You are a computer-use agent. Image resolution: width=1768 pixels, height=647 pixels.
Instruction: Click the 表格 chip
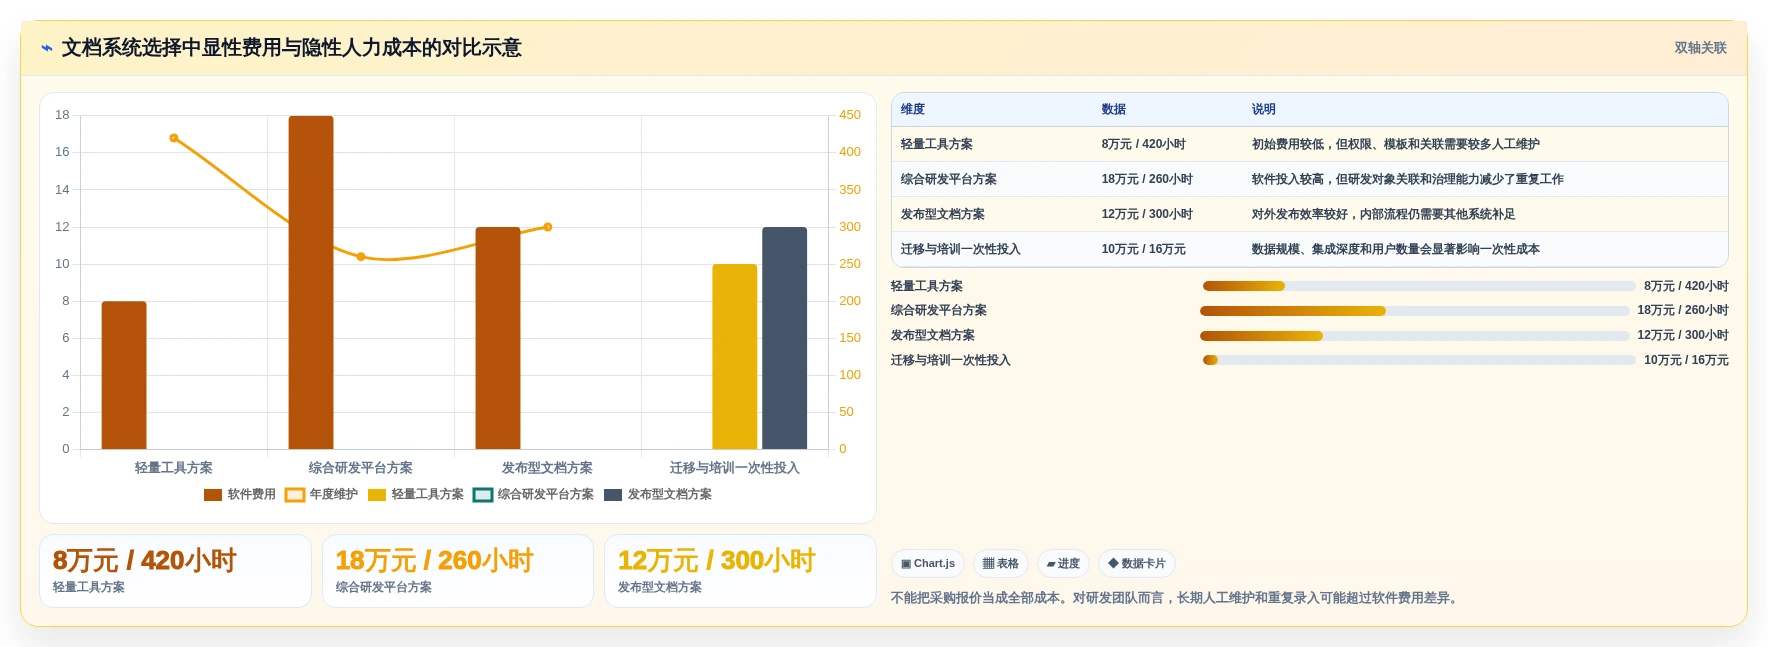(1001, 564)
